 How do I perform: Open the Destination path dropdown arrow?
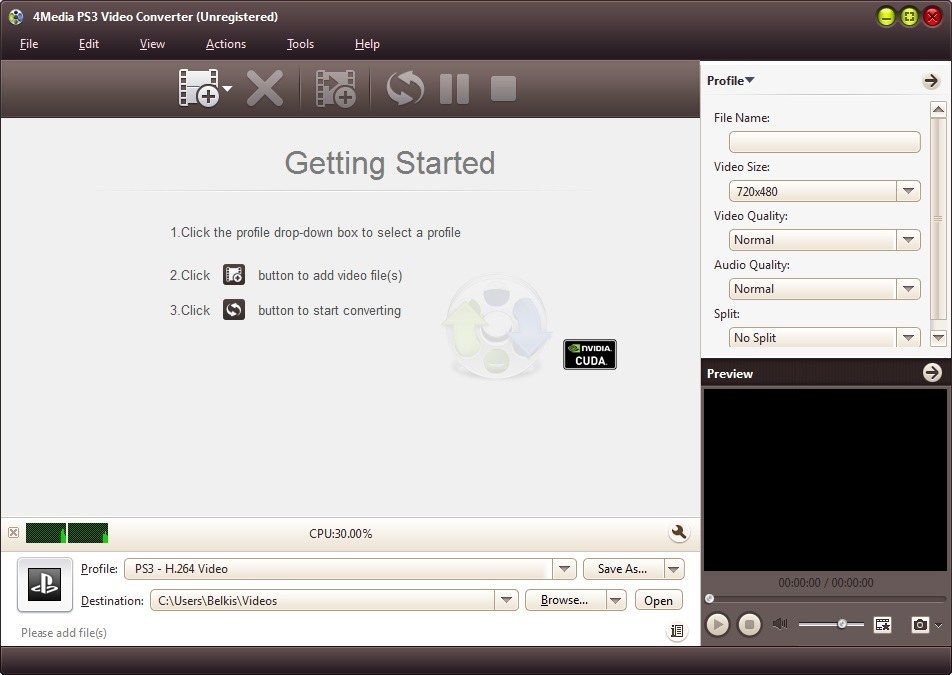click(506, 600)
